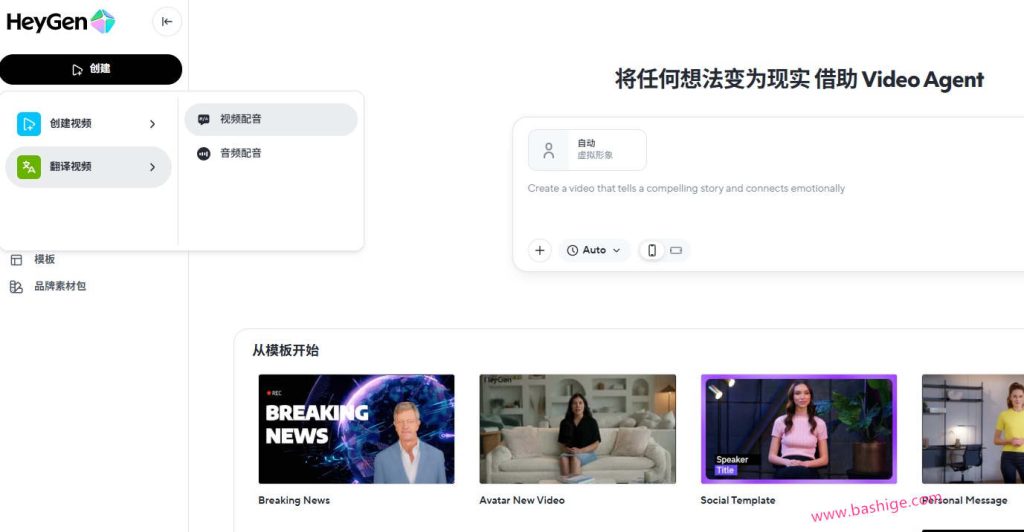Open the Breaking News template thumbnail
Viewport: 1024px width, 532px height.
coord(357,429)
